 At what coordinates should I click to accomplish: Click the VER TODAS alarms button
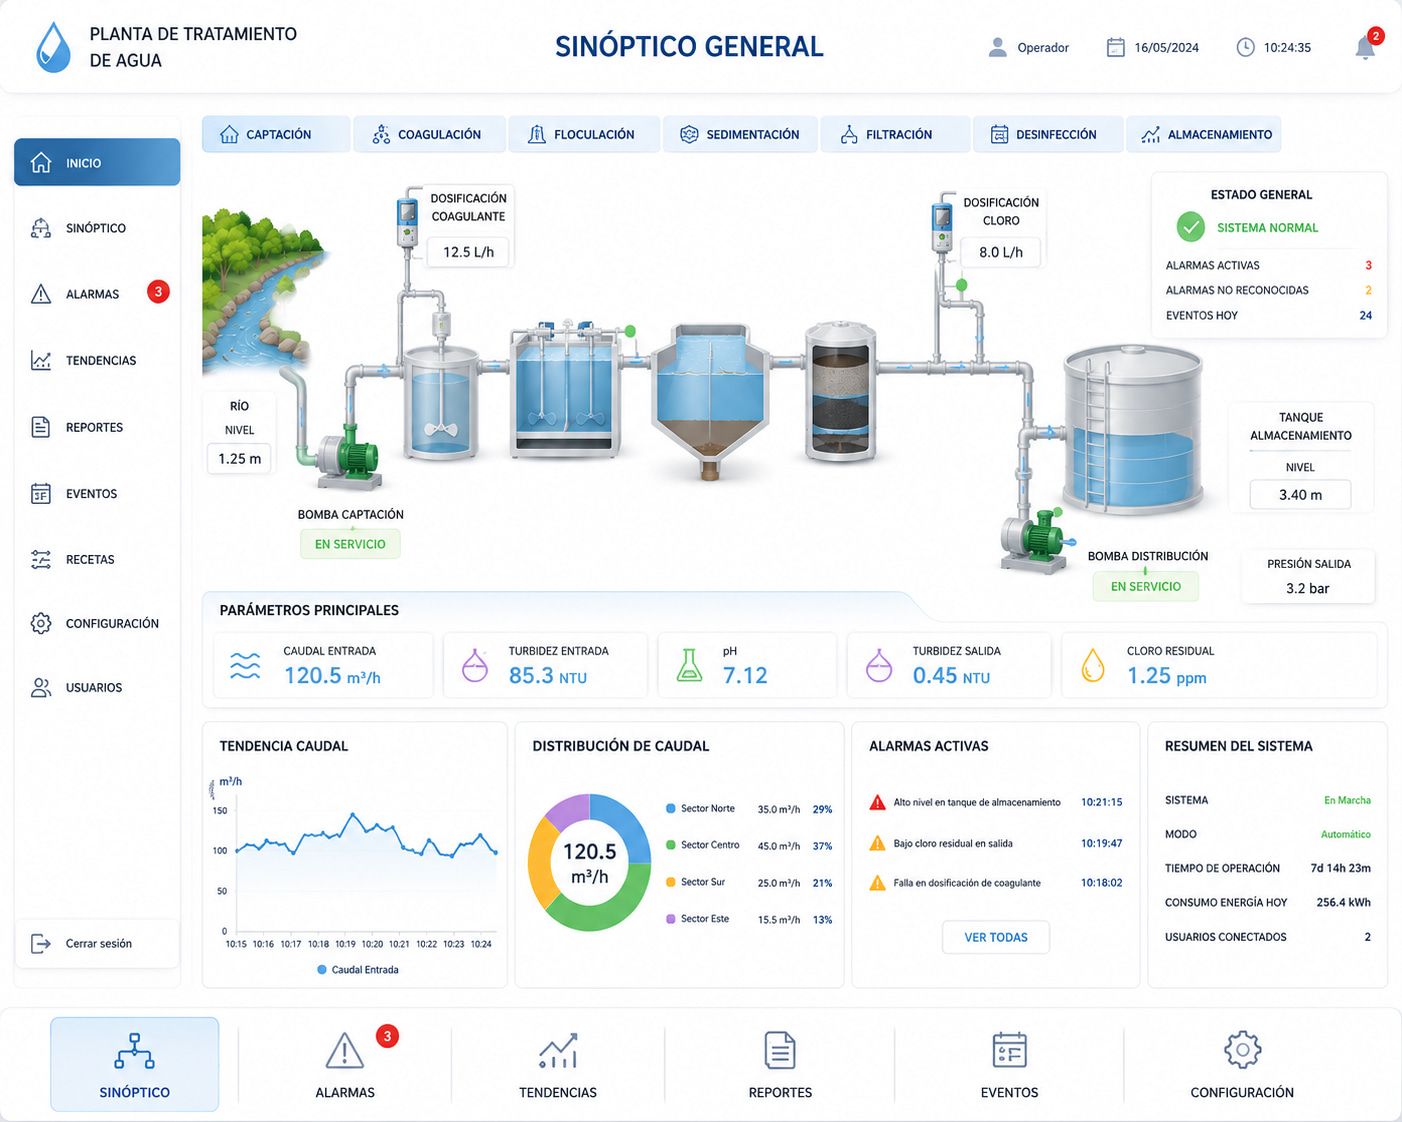[996, 937]
